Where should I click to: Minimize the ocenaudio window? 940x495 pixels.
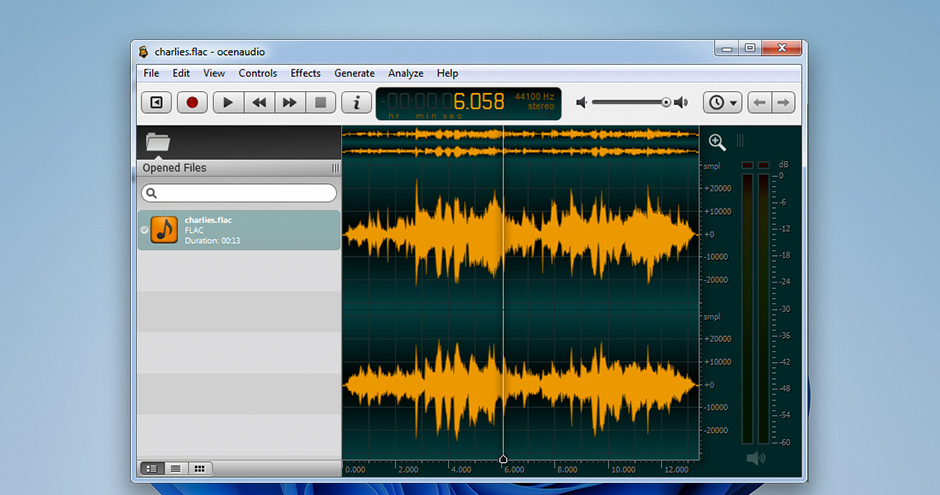[x=727, y=48]
